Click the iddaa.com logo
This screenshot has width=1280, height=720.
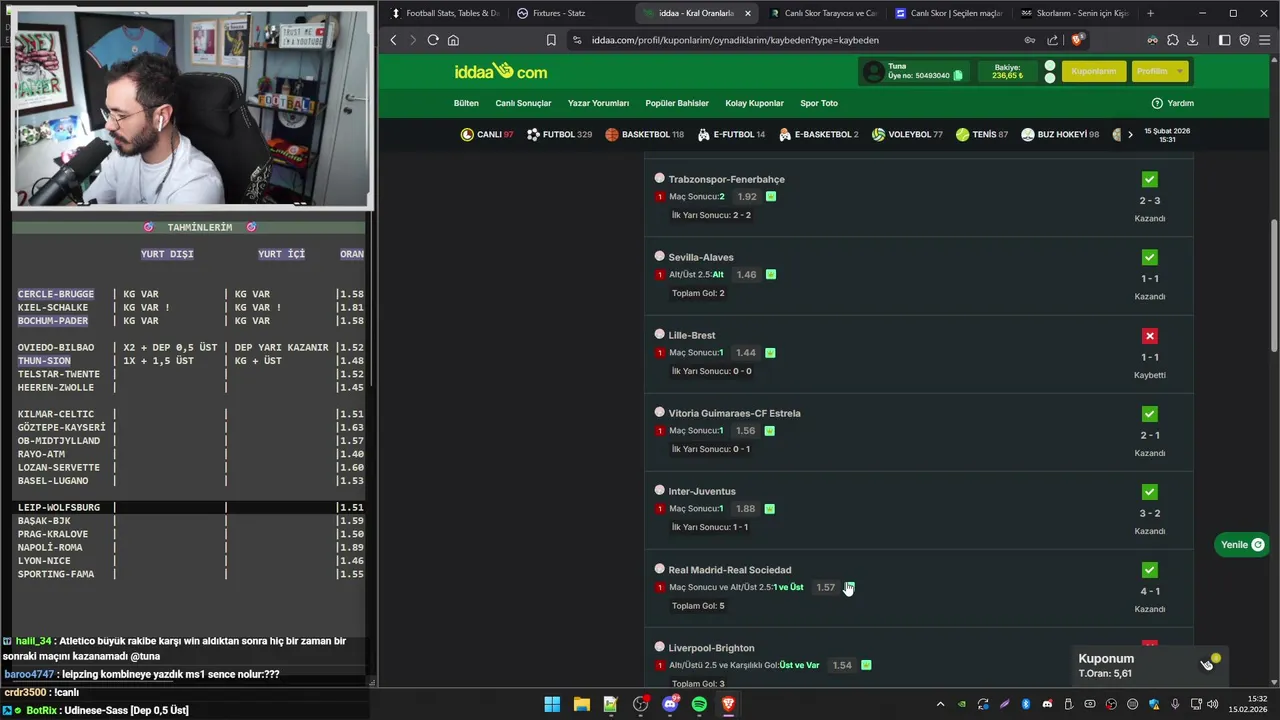[x=500, y=71]
